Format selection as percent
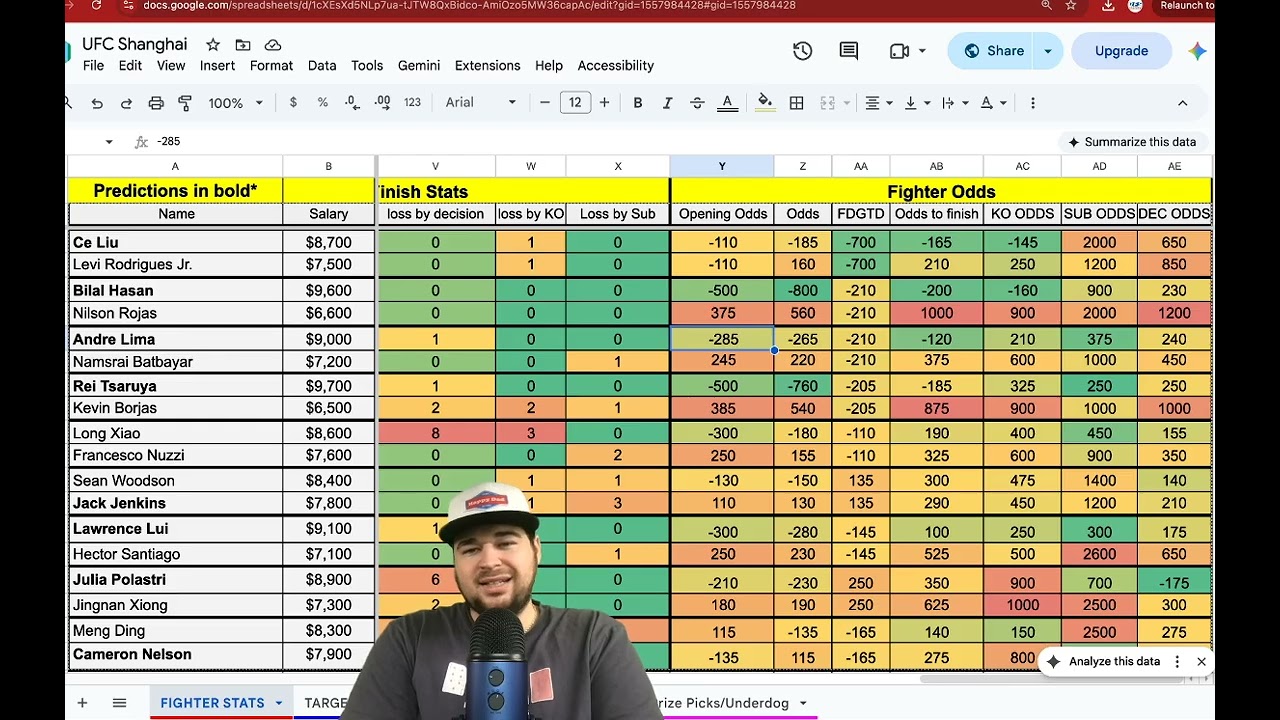This screenshot has height=720, width=1280. click(322, 103)
